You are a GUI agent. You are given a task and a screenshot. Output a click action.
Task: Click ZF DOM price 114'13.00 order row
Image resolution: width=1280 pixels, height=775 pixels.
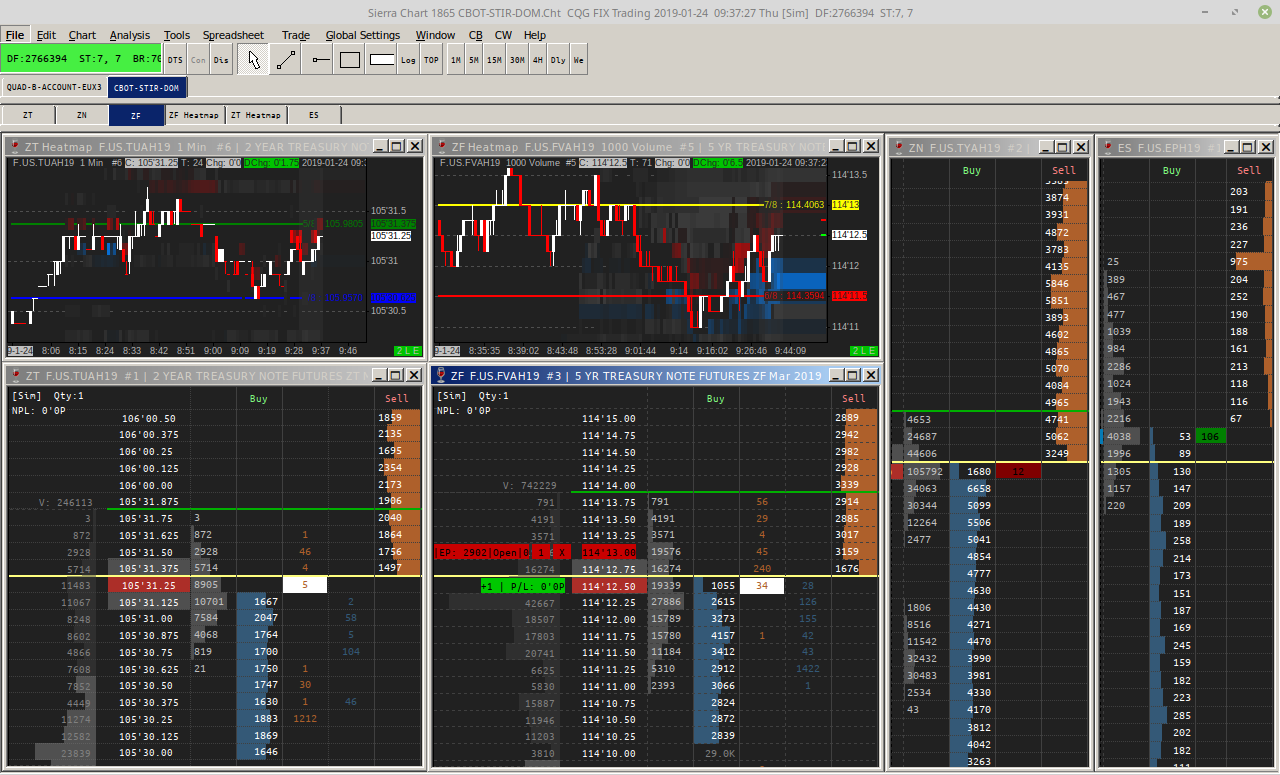(x=608, y=552)
